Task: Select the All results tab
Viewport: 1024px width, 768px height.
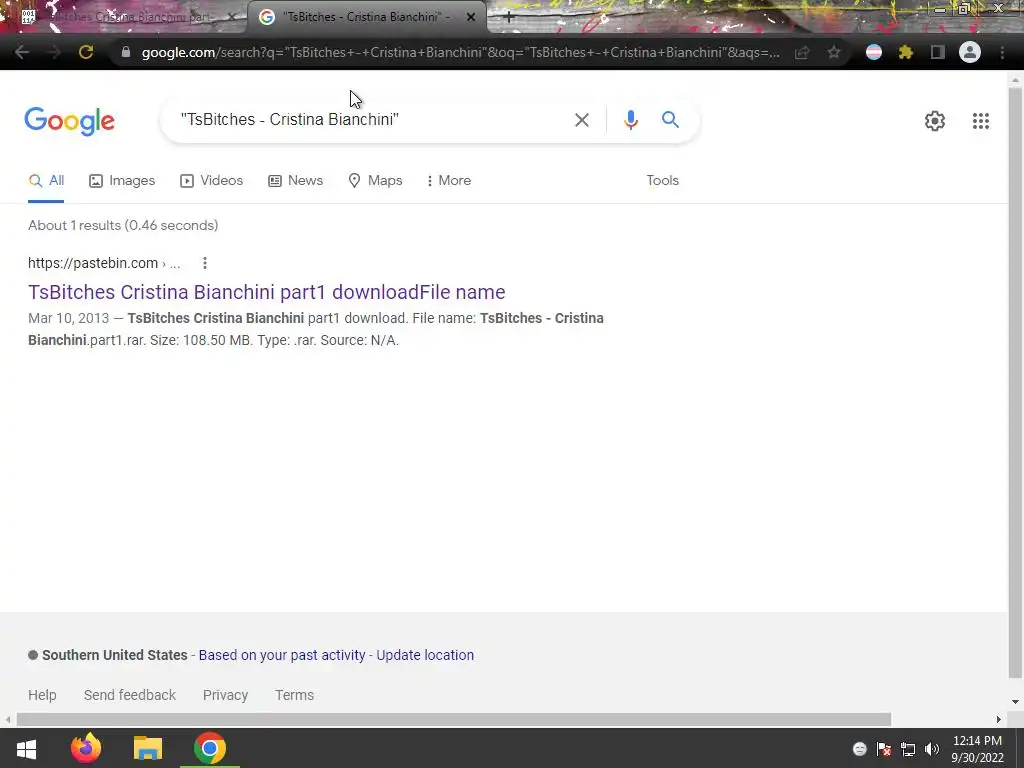Action: click(x=46, y=181)
